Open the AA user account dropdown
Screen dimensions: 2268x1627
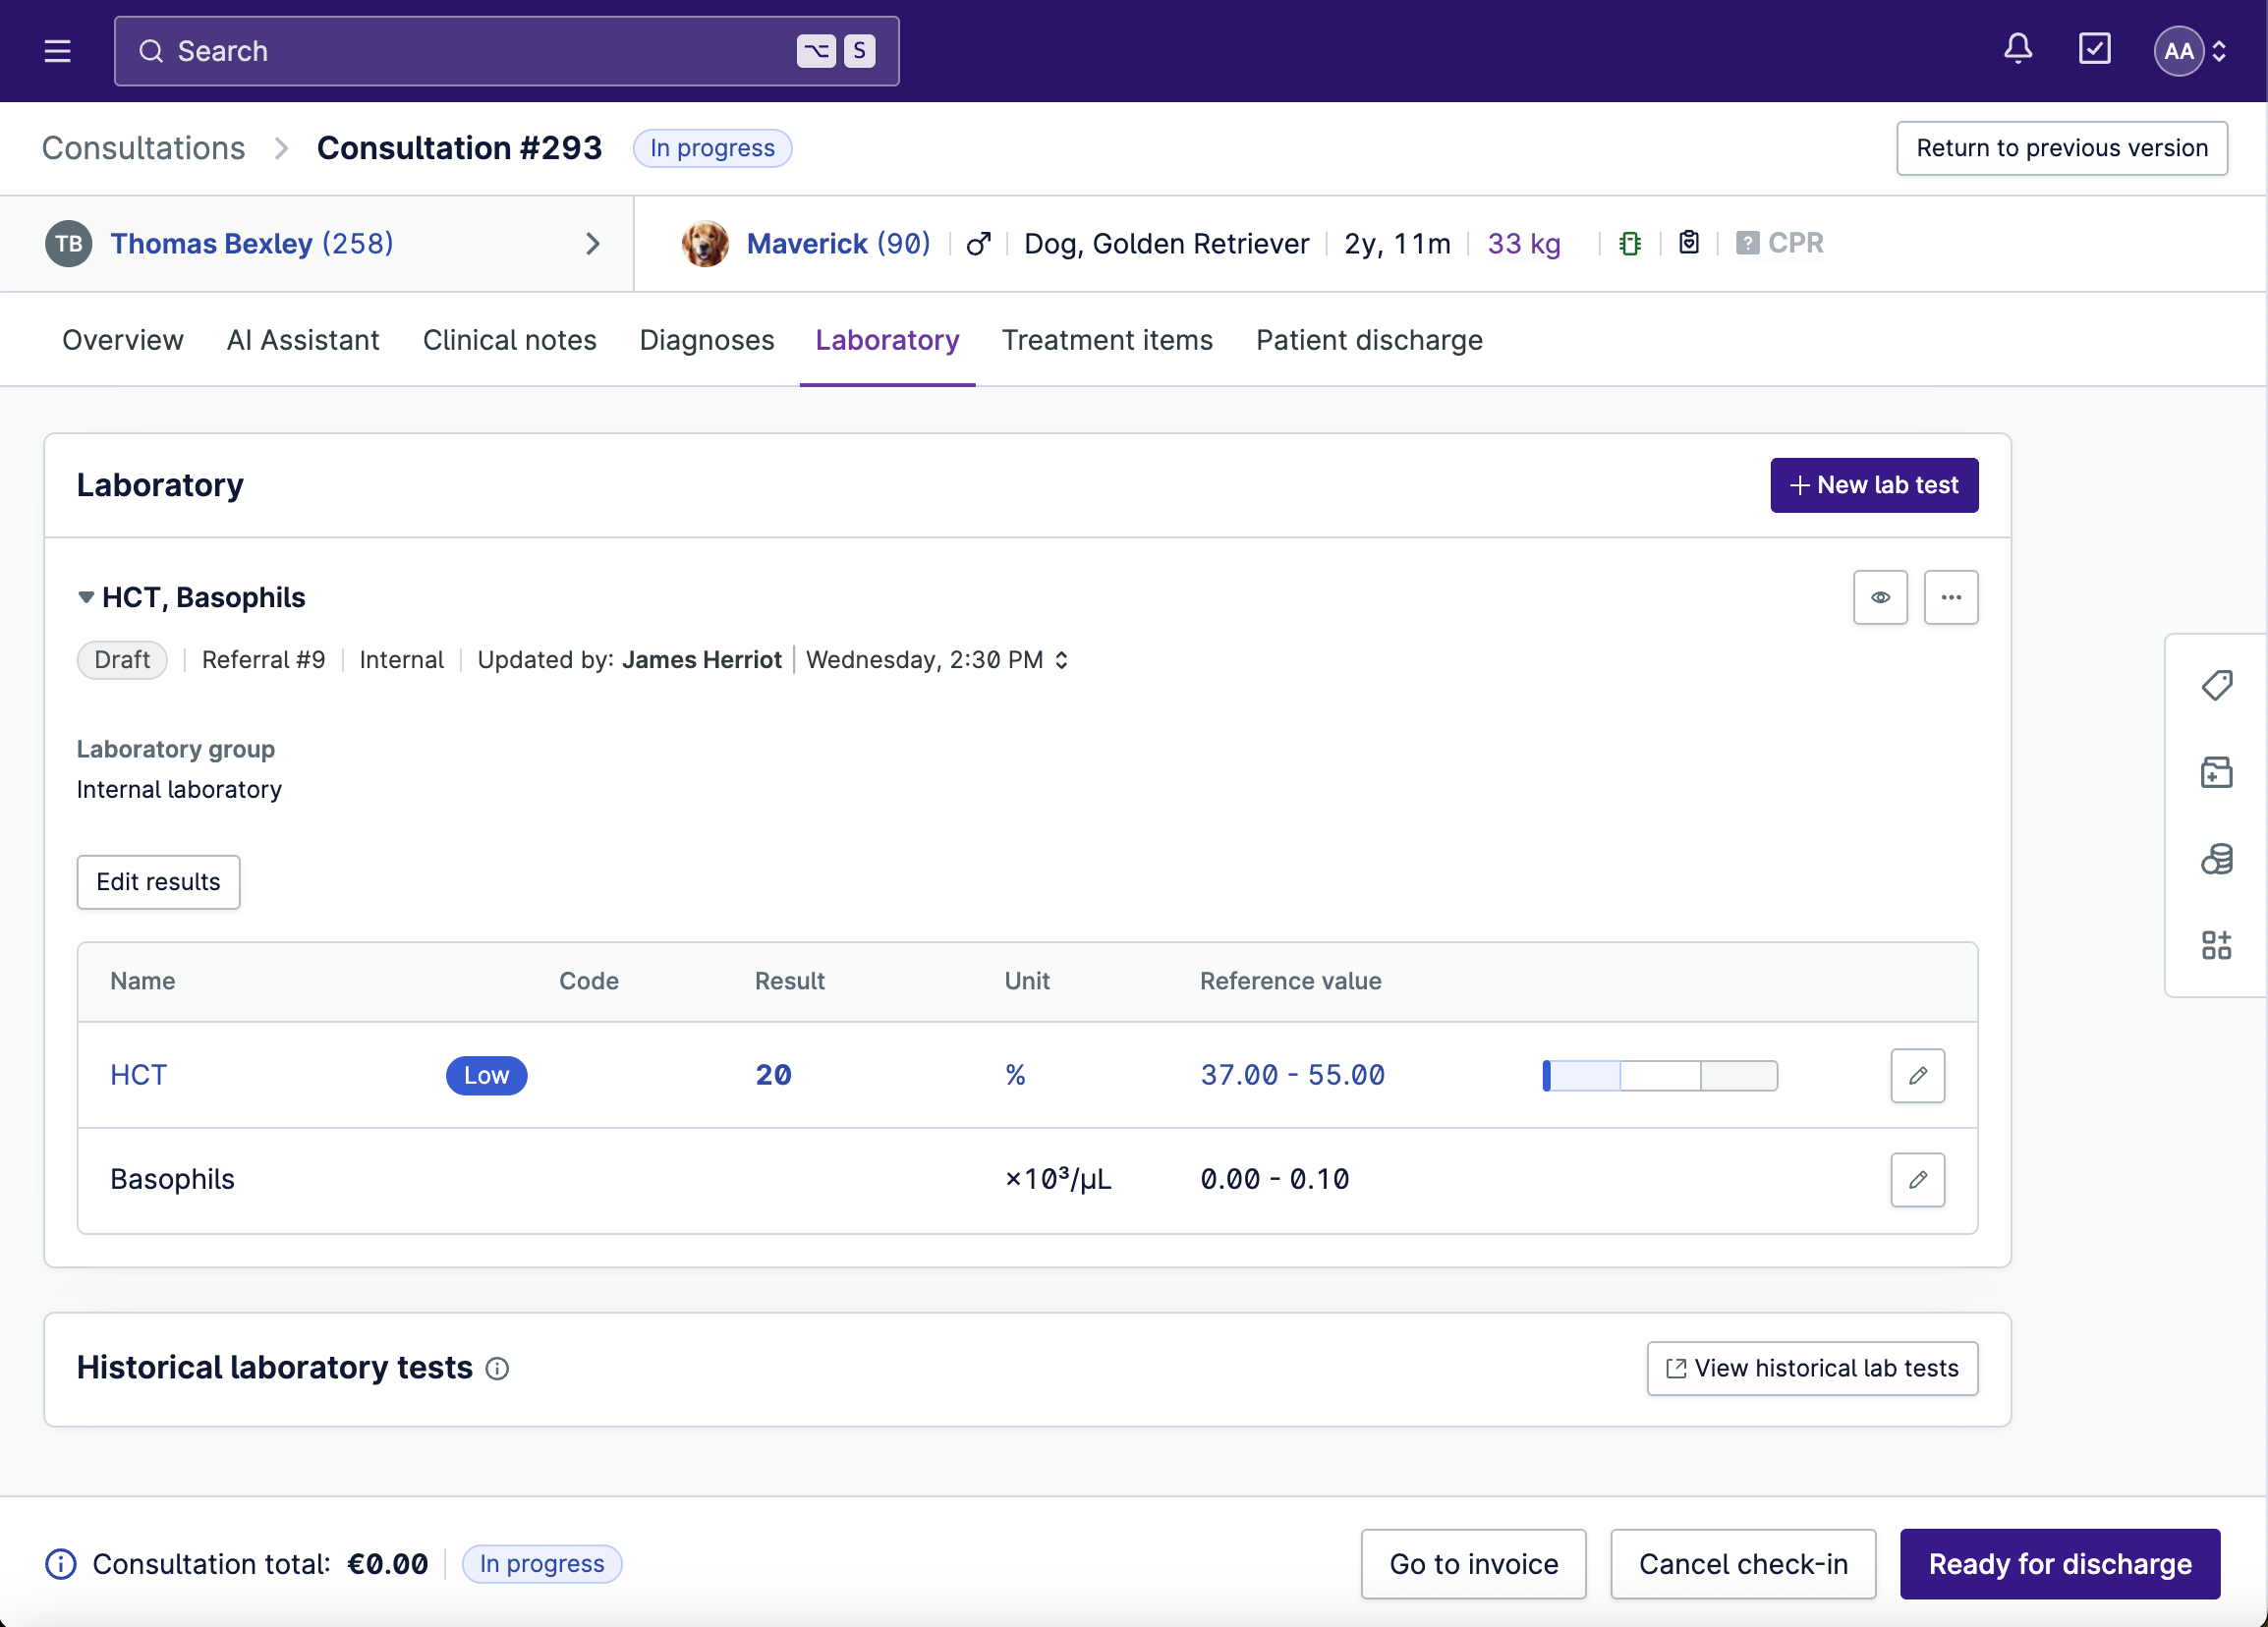pos(2190,51)
